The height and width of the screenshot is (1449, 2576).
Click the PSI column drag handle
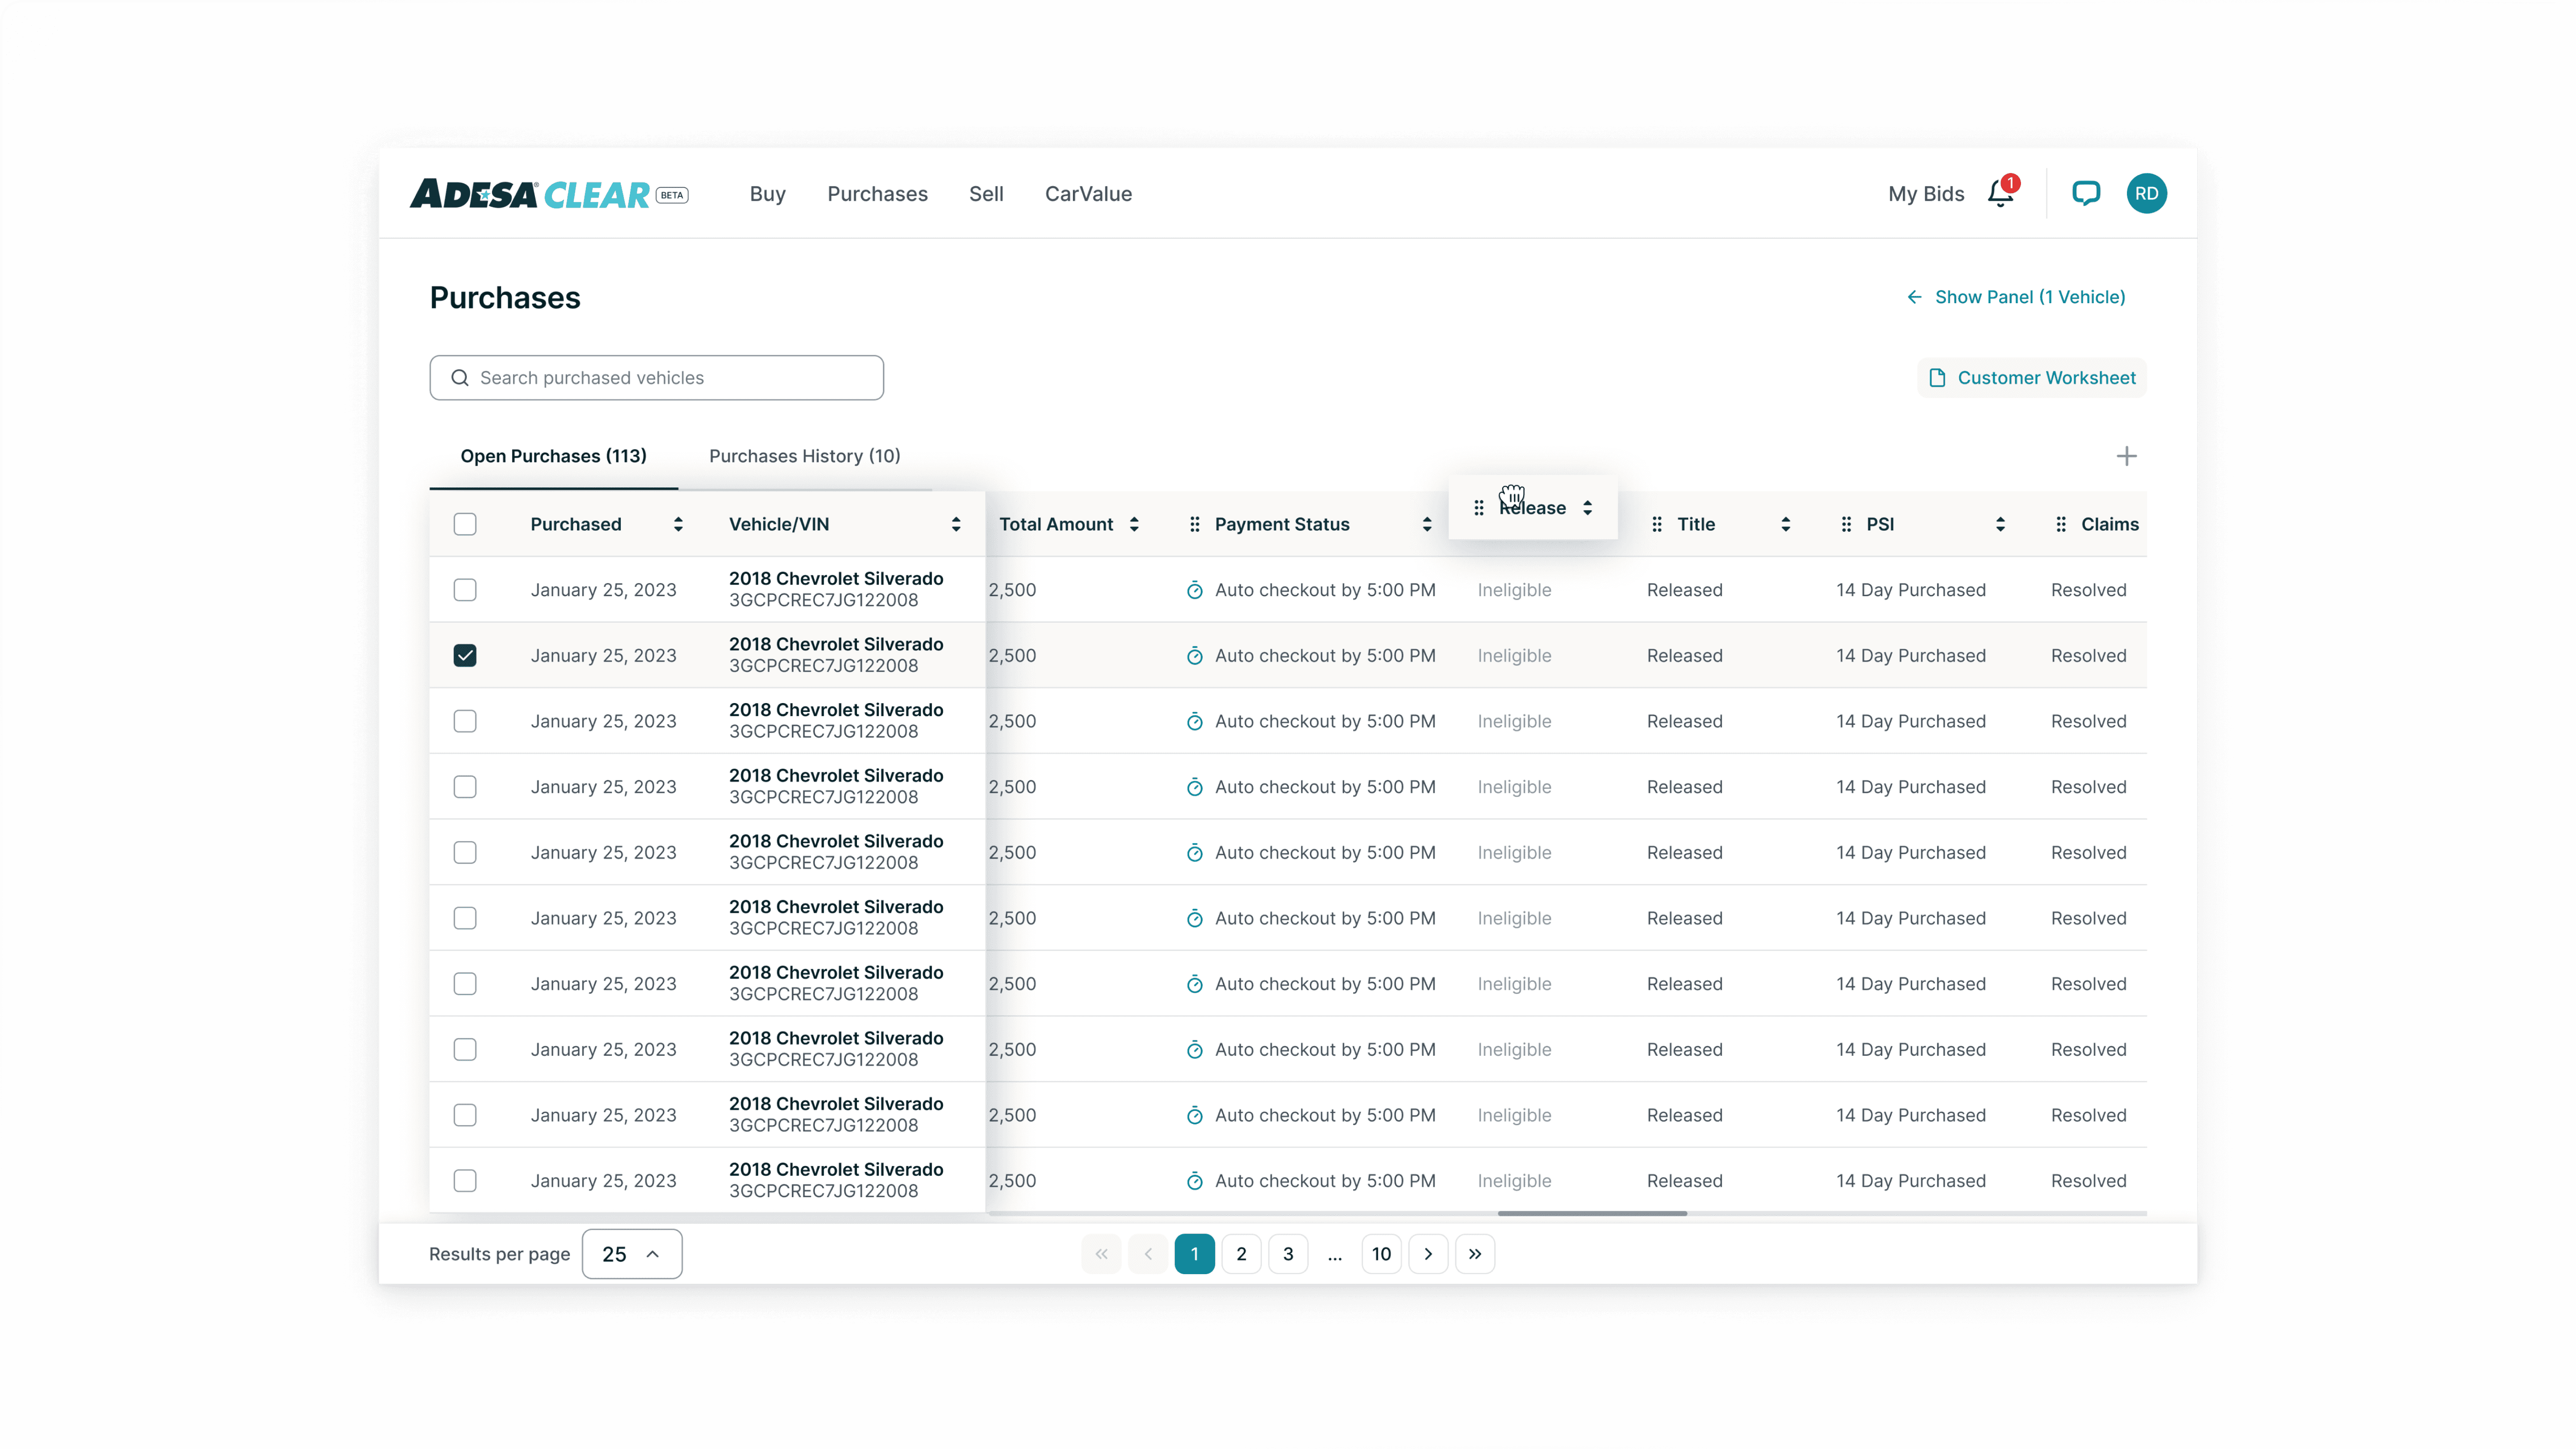pyautogui.click(x=1846, y=524)
